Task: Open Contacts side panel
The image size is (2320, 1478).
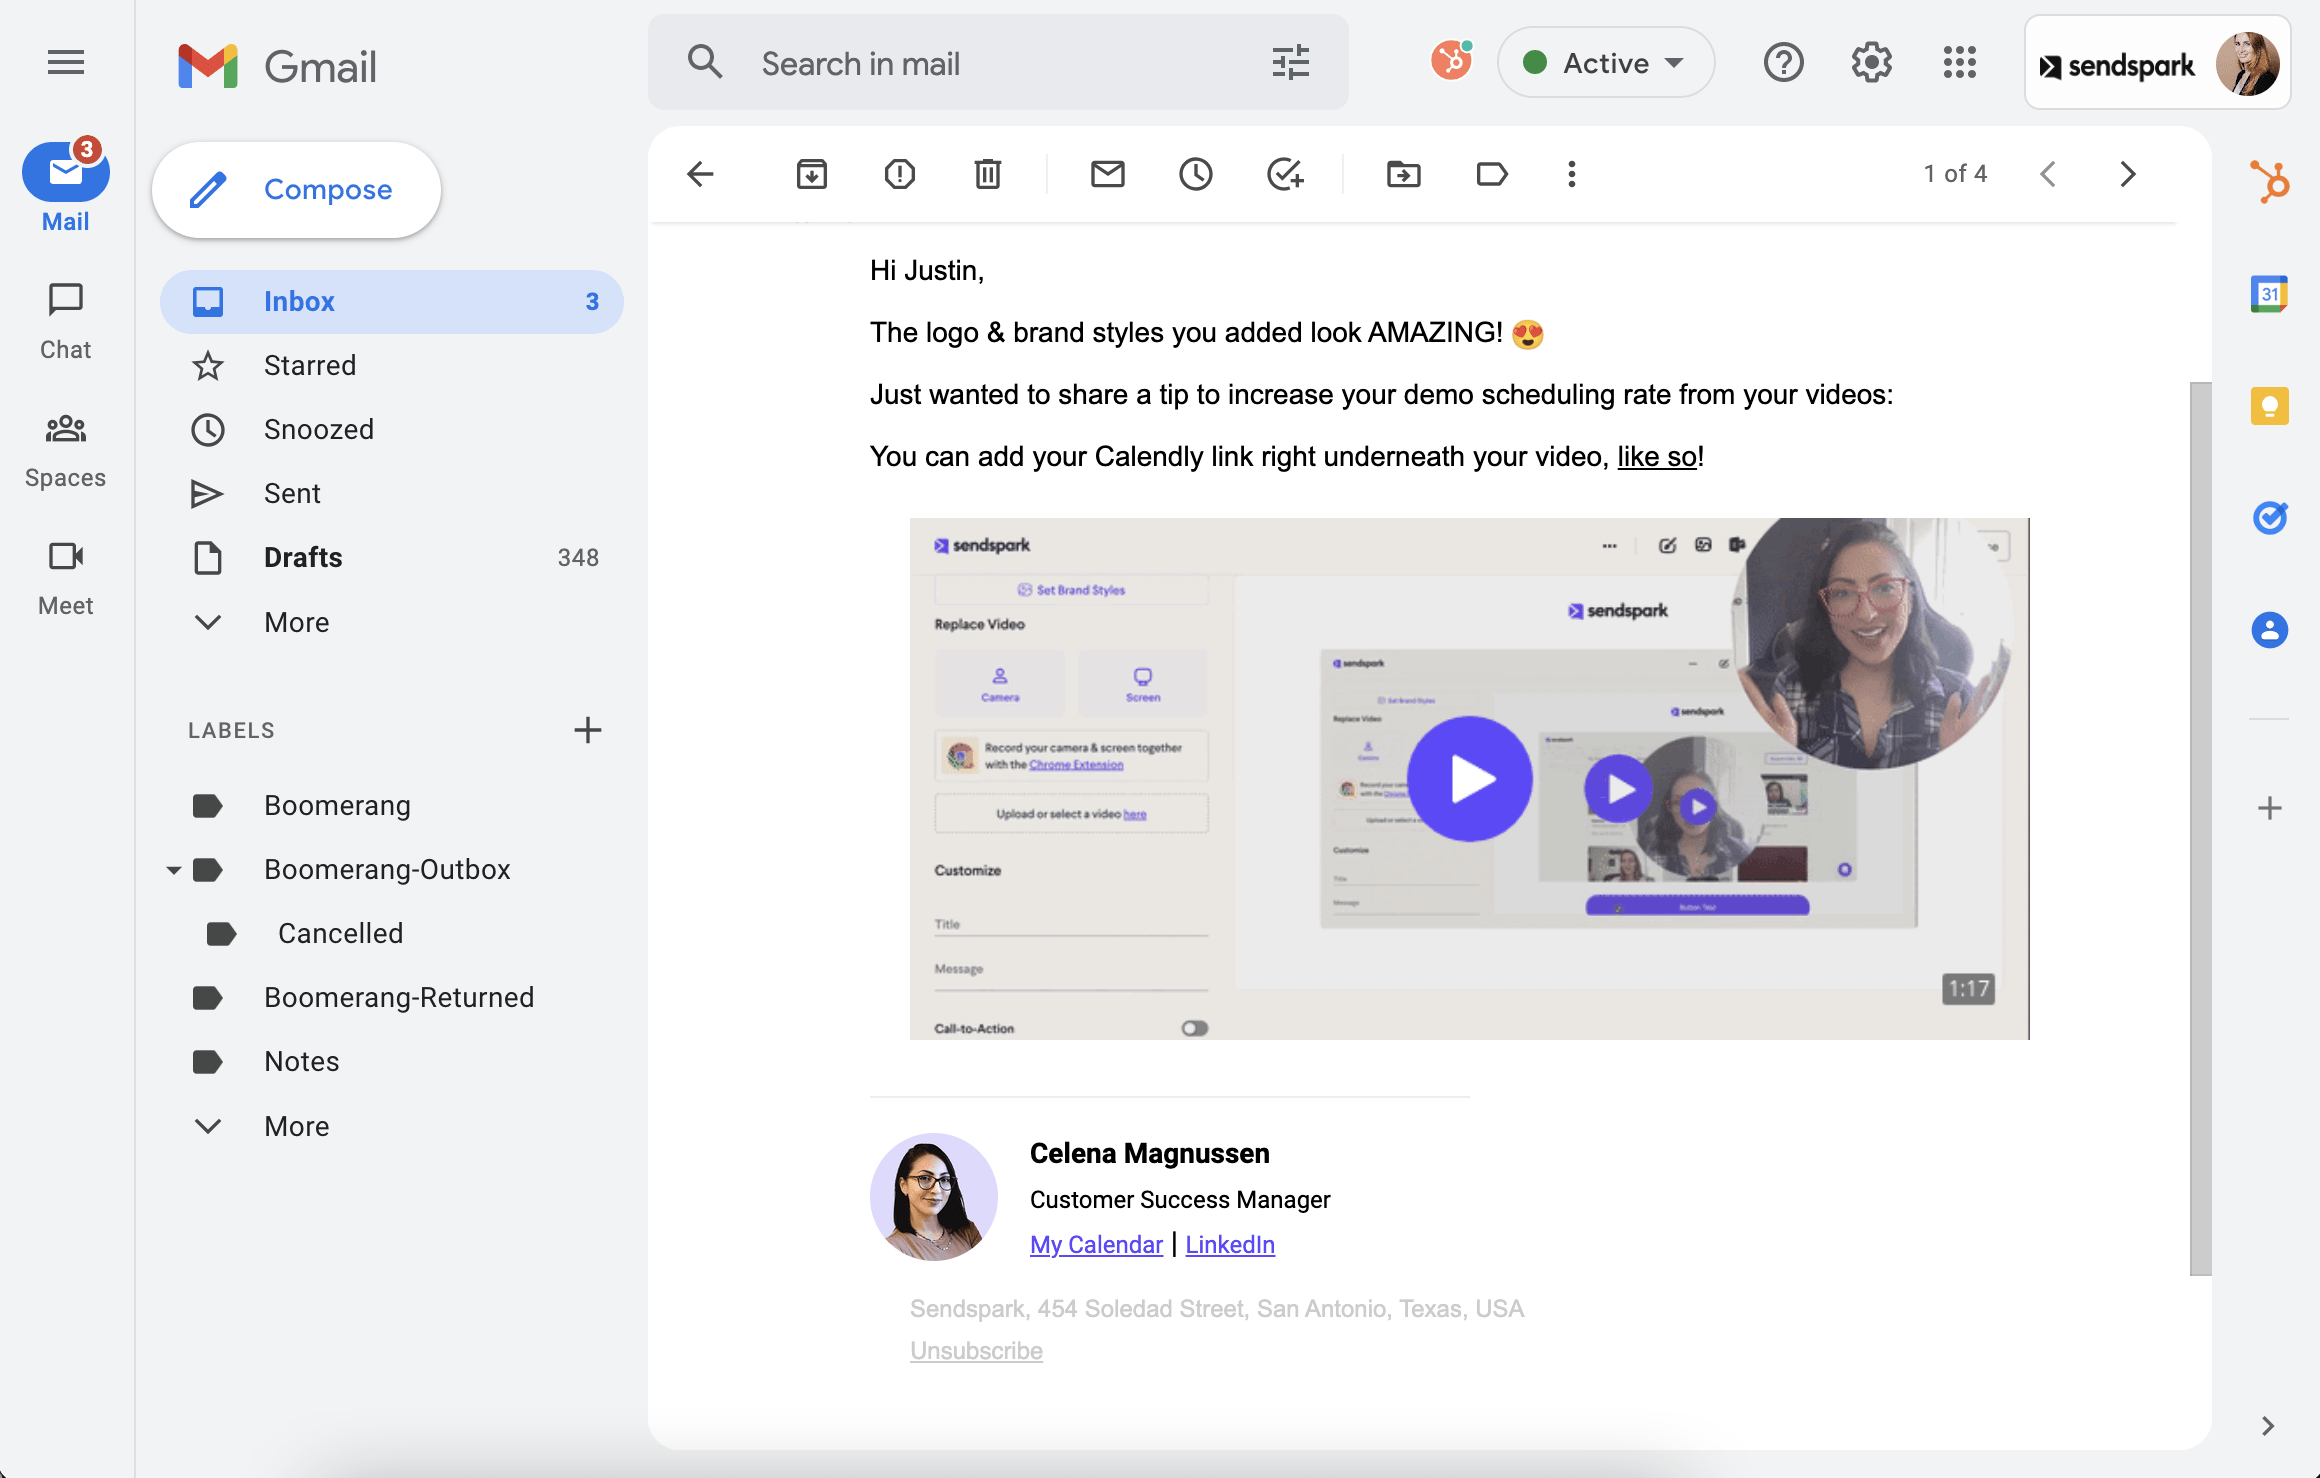Action: tap(2269, 630)
